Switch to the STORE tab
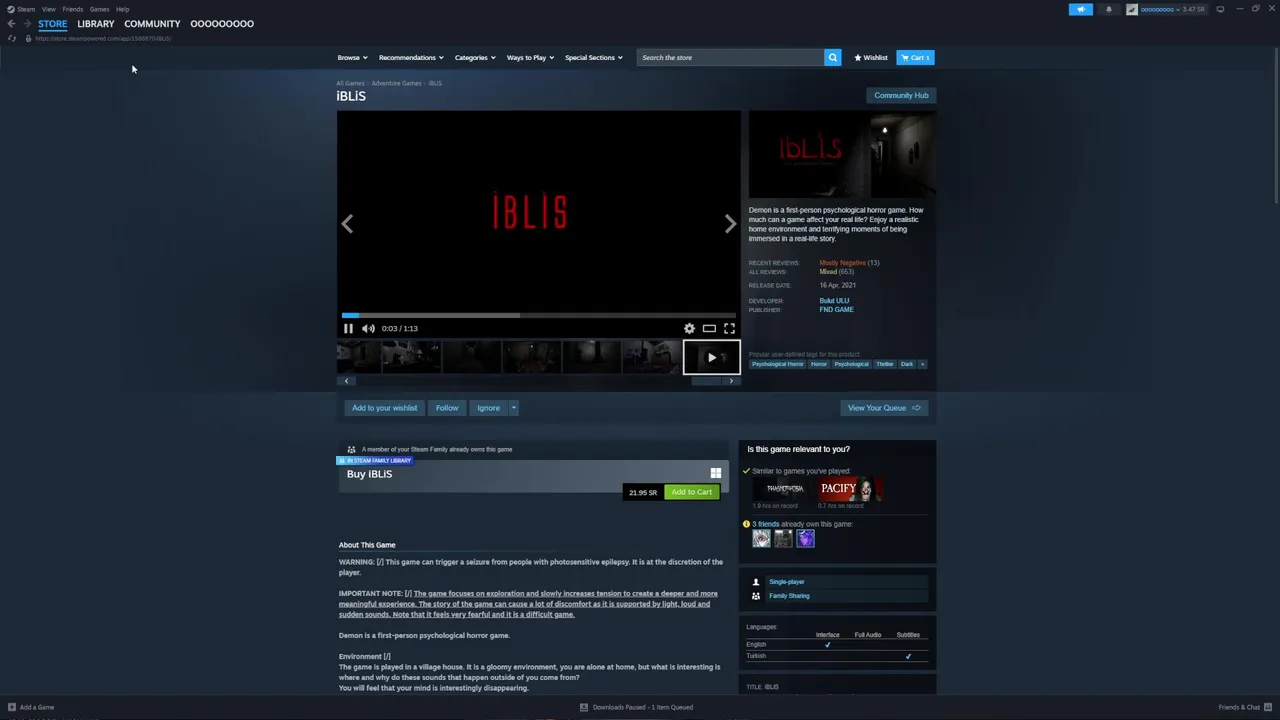Image resolution: width=1280 pixels, height=720 pixels. point(52,24)
